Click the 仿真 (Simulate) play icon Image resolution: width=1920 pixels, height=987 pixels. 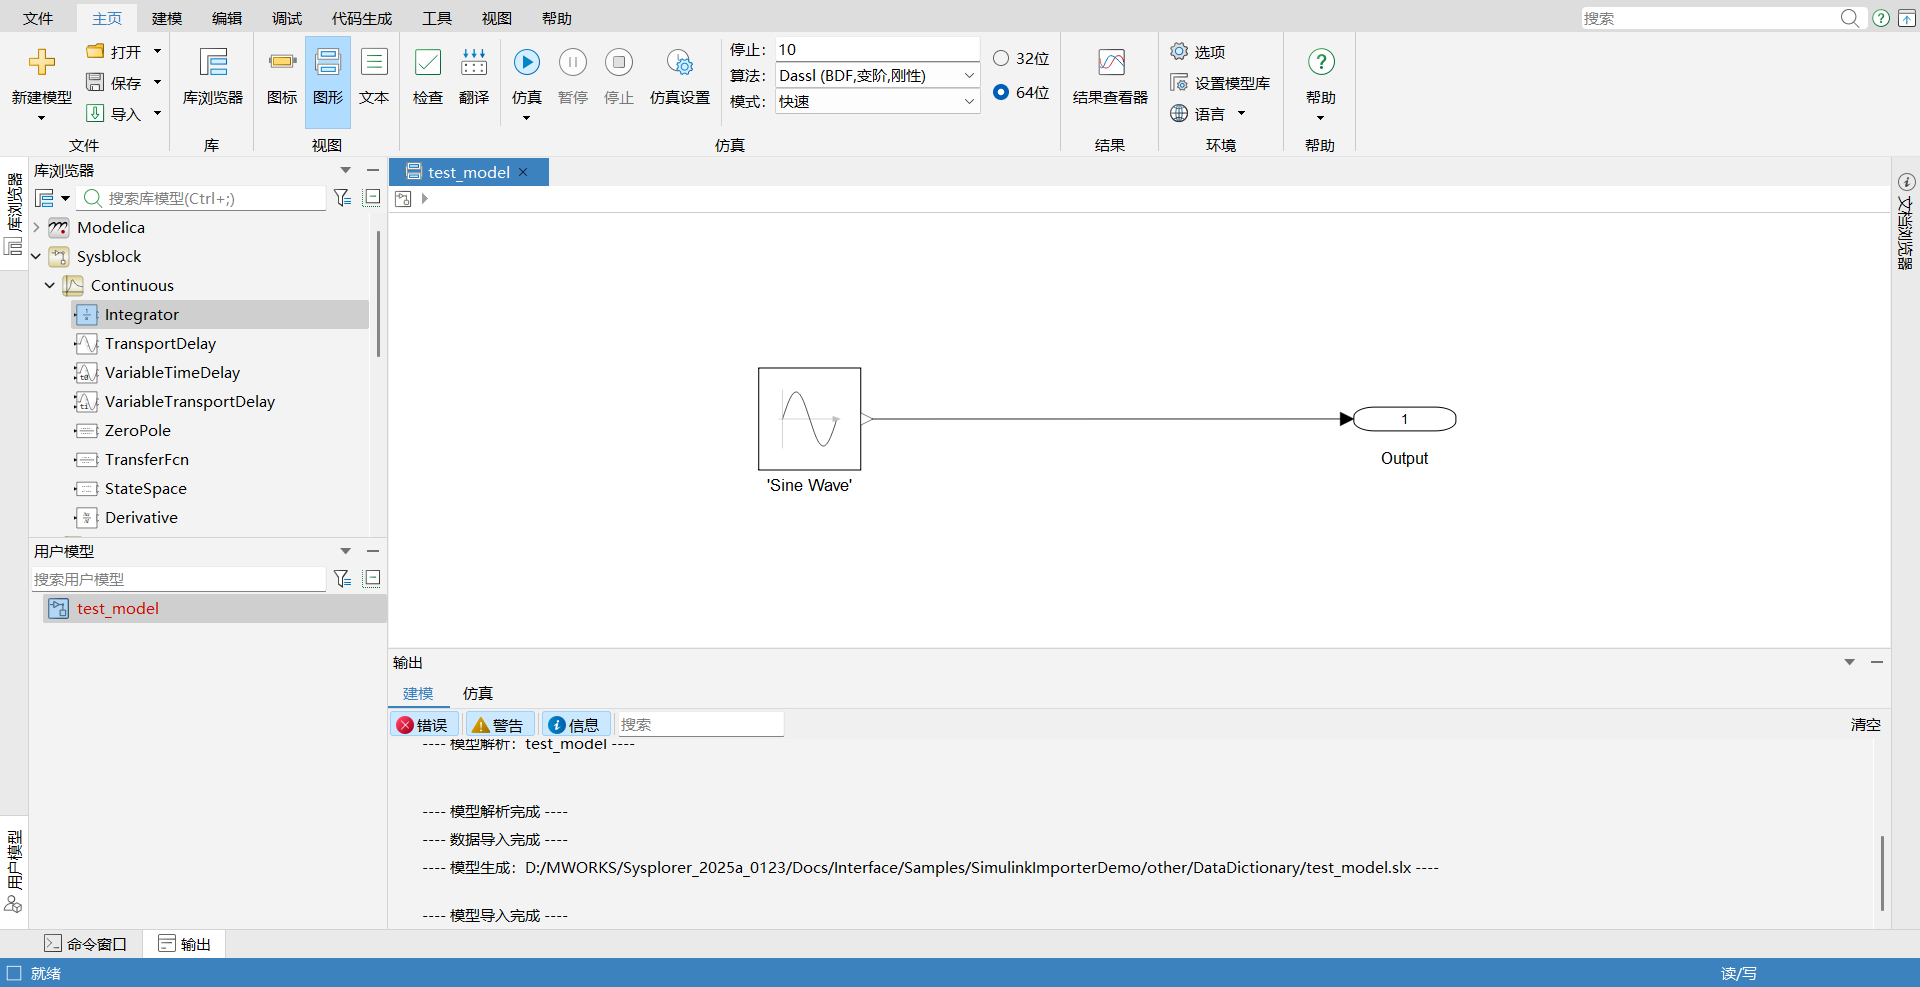526,63
